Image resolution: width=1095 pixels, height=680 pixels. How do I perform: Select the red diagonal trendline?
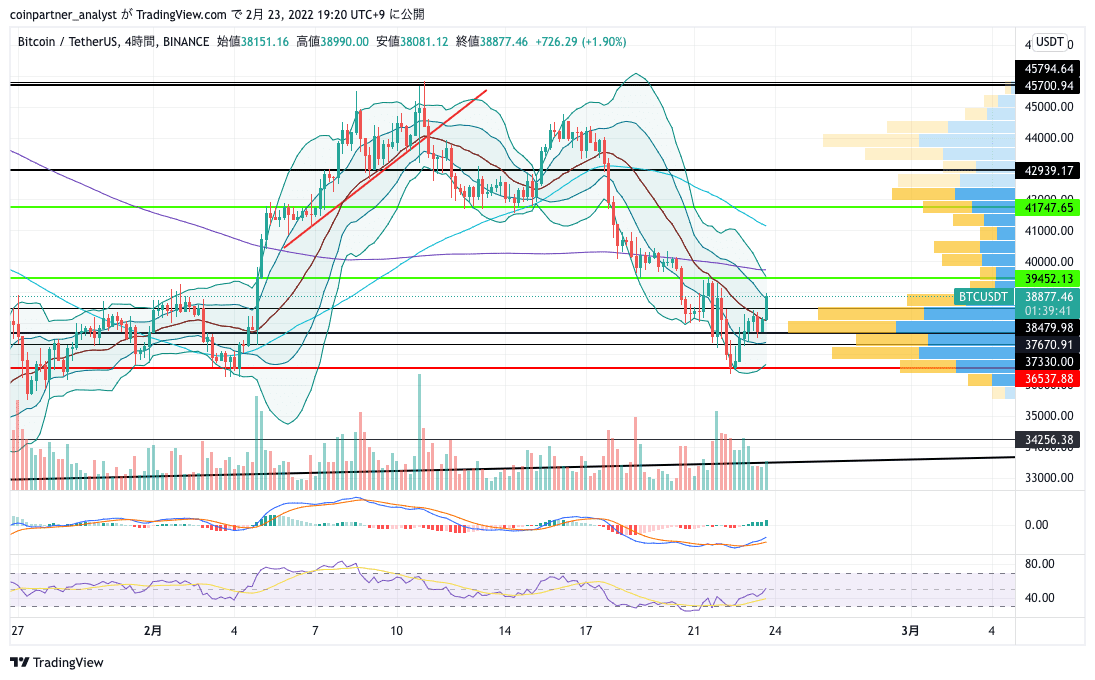[x=385, y=168]
